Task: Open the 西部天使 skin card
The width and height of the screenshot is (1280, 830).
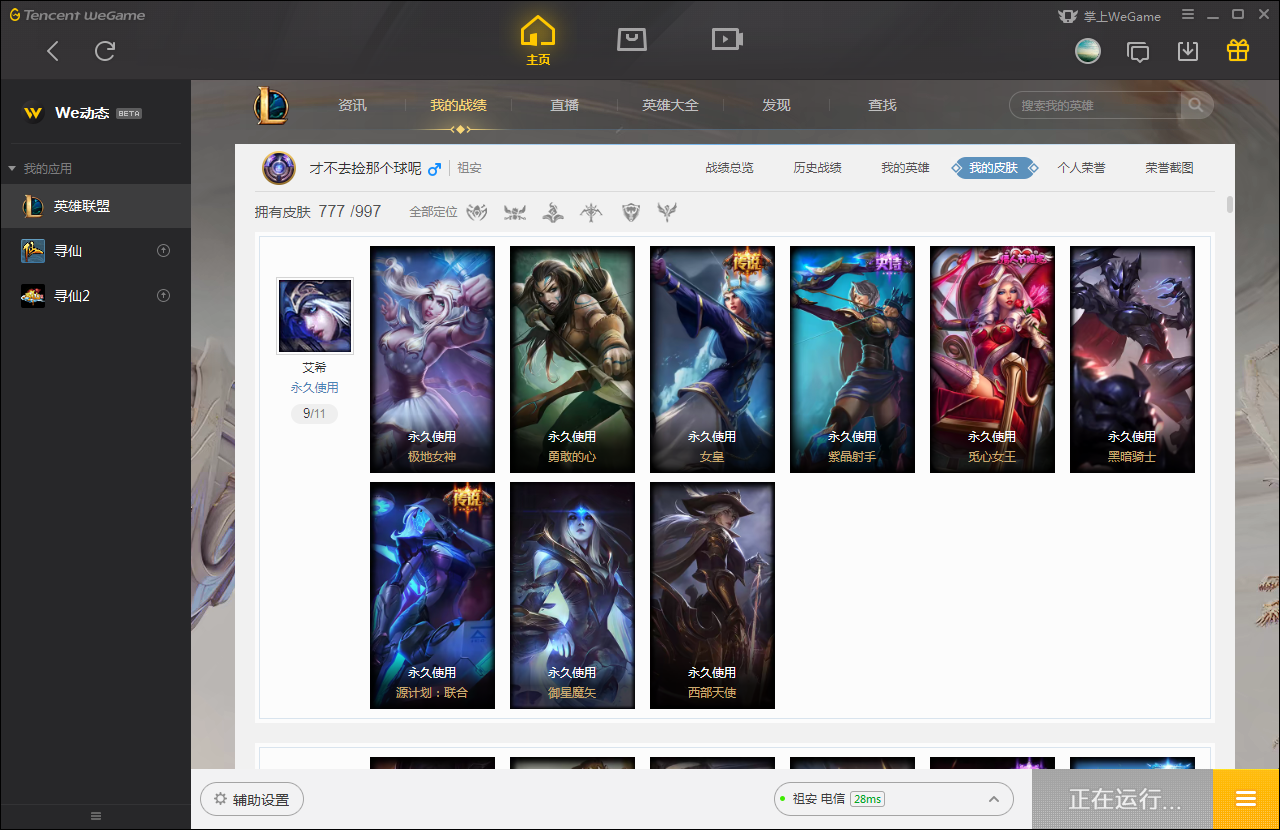Action: pyautogui.click(x=712, y=595)
